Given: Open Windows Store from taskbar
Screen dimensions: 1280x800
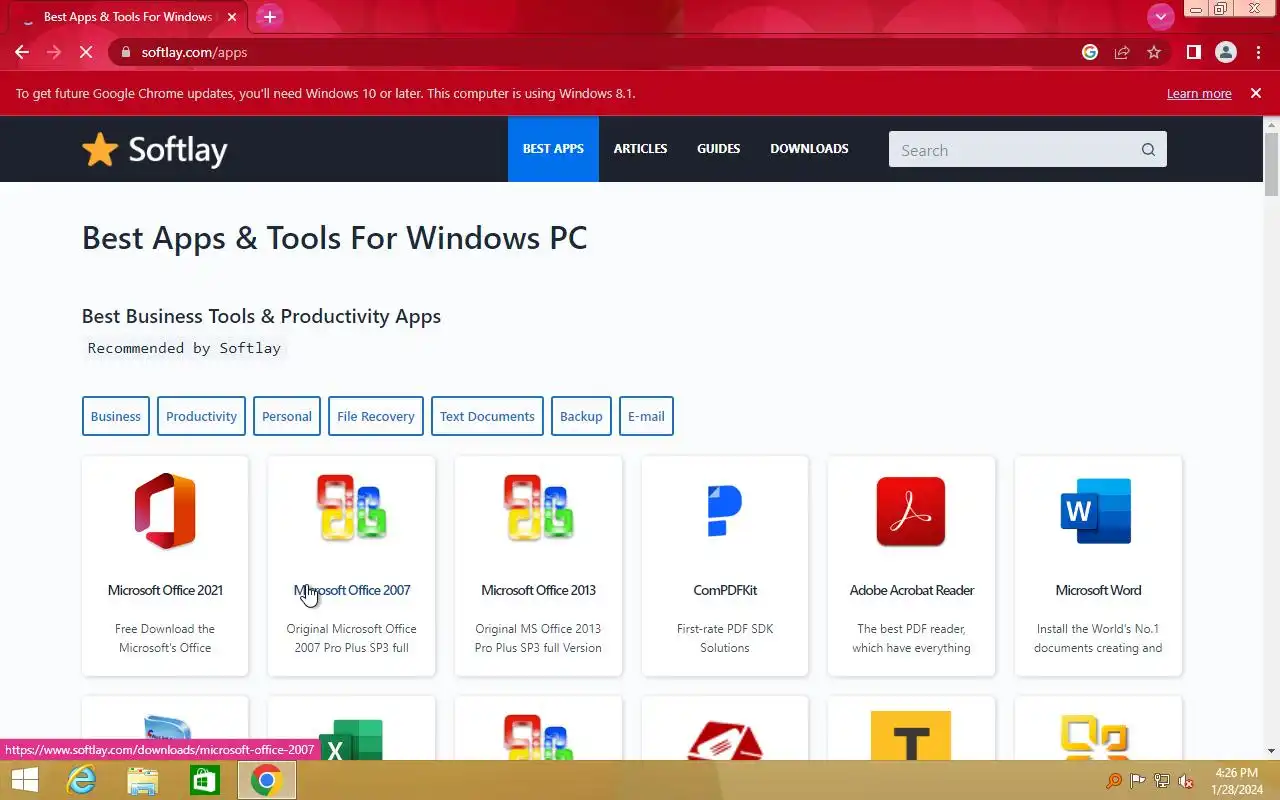Looking at the screenshot, I should pos(204,780).
